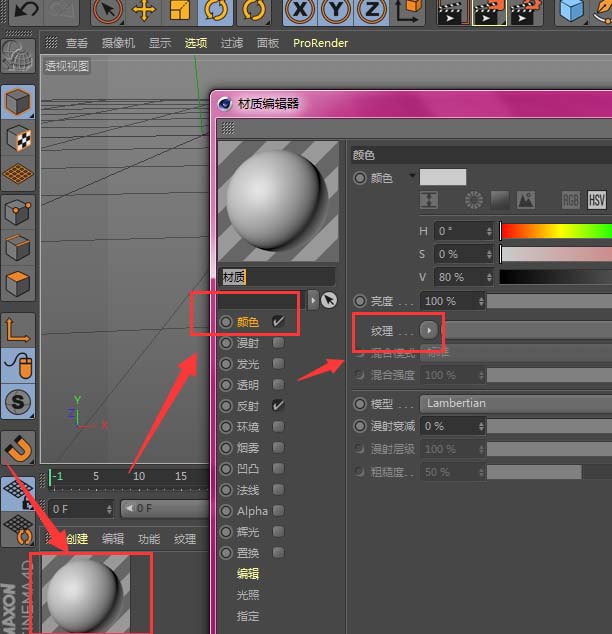This screenshot has height=634, width=612.
Task: Click the Undo arrow icon
Action: click(26, 10)
